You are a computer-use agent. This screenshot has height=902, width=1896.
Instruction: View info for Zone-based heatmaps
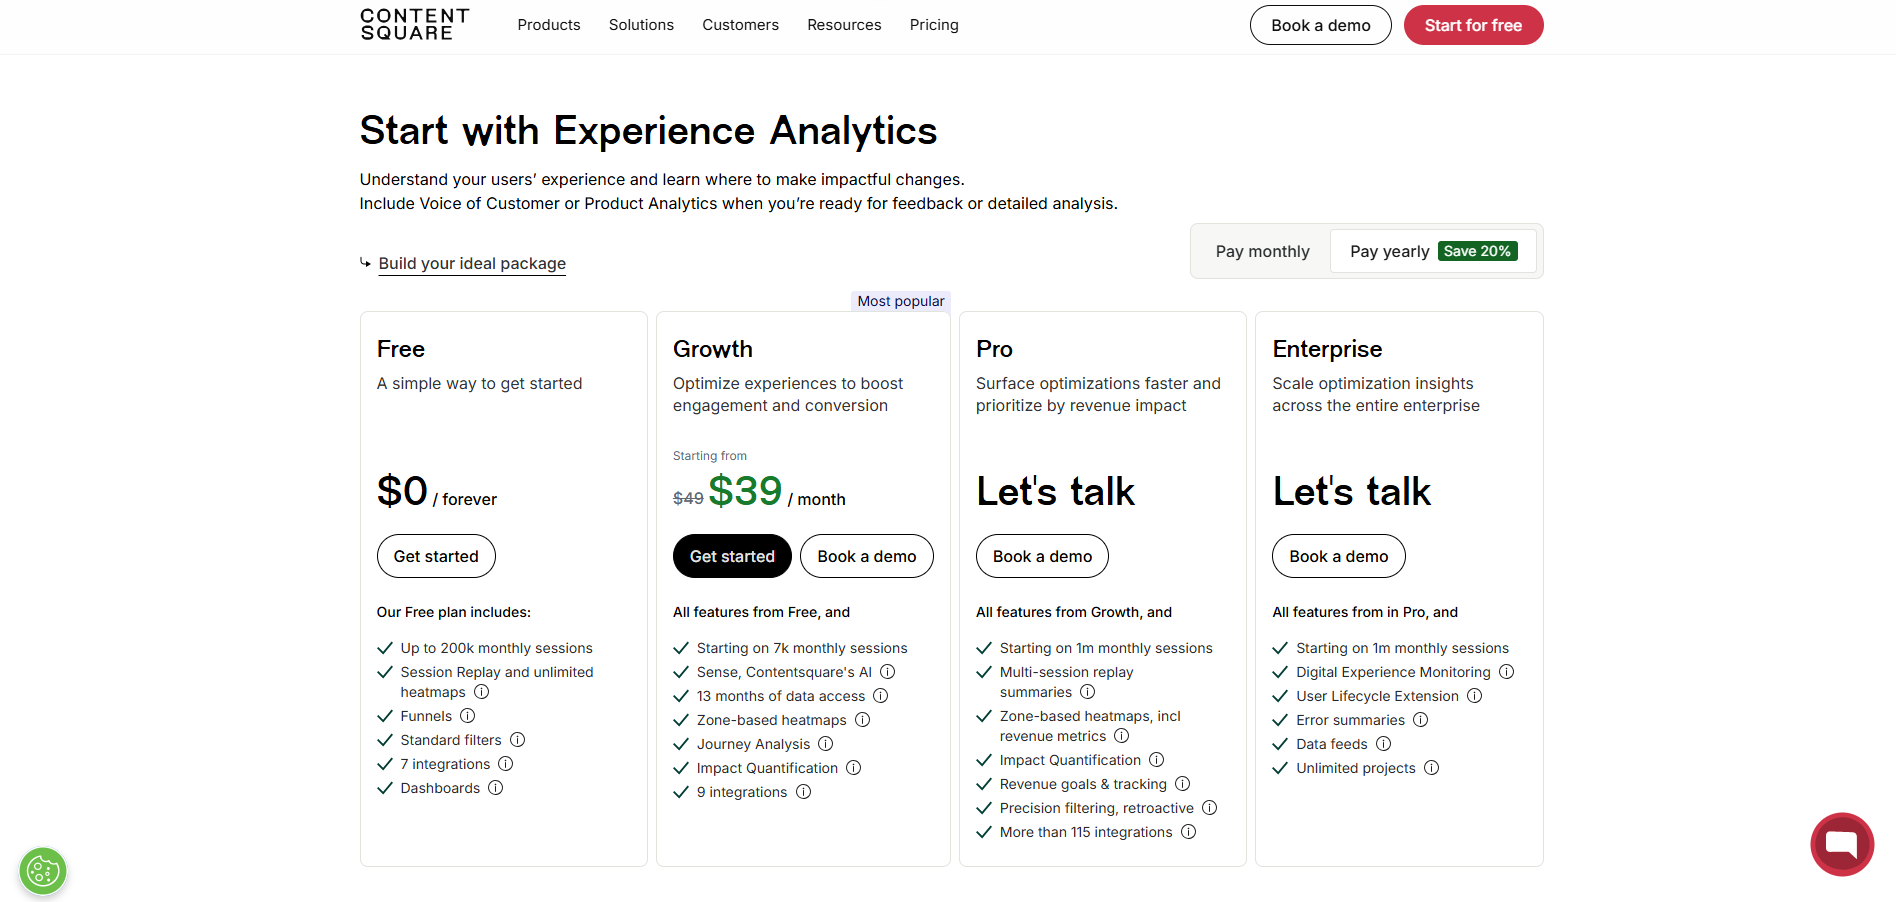point(863,720)
